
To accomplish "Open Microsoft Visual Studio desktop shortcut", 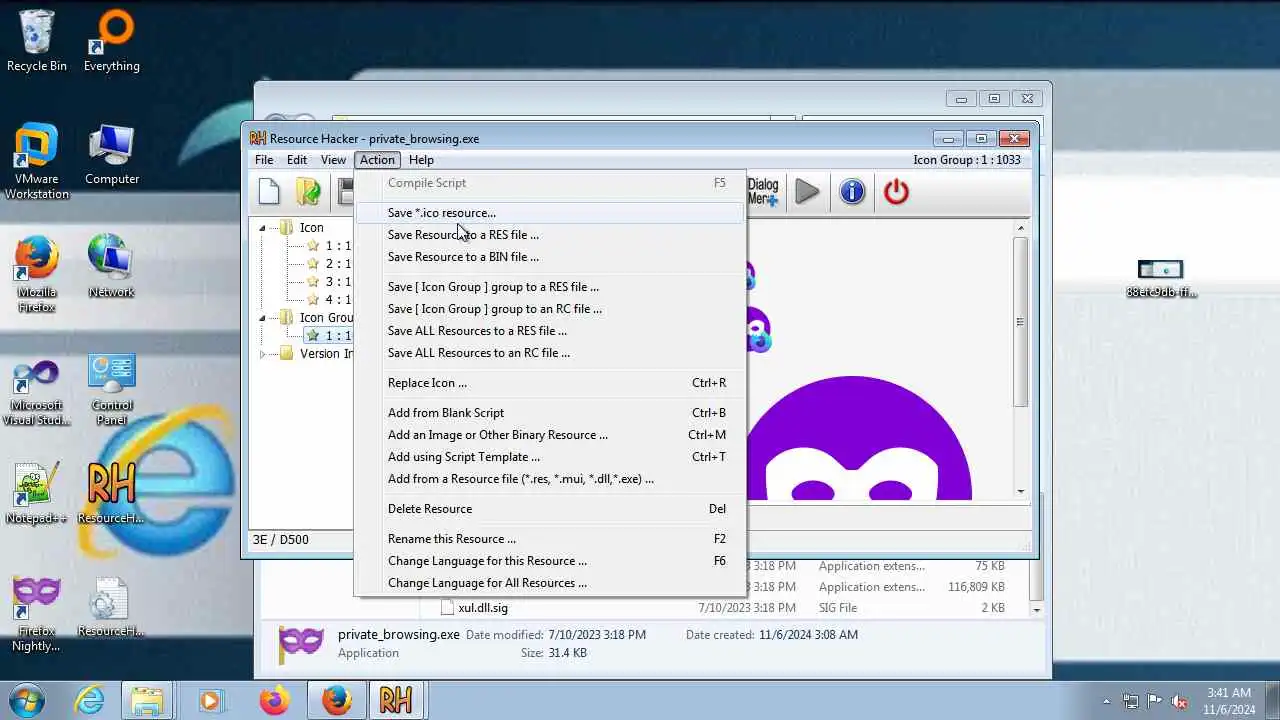I will [37, 392].
